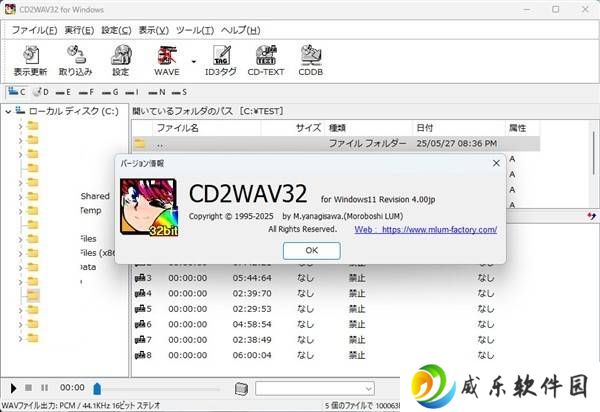This screenshot has width=600, height=412.
Task: Select the parent folder ".." row
Action: pyautogui.click(x=336, y=144)
